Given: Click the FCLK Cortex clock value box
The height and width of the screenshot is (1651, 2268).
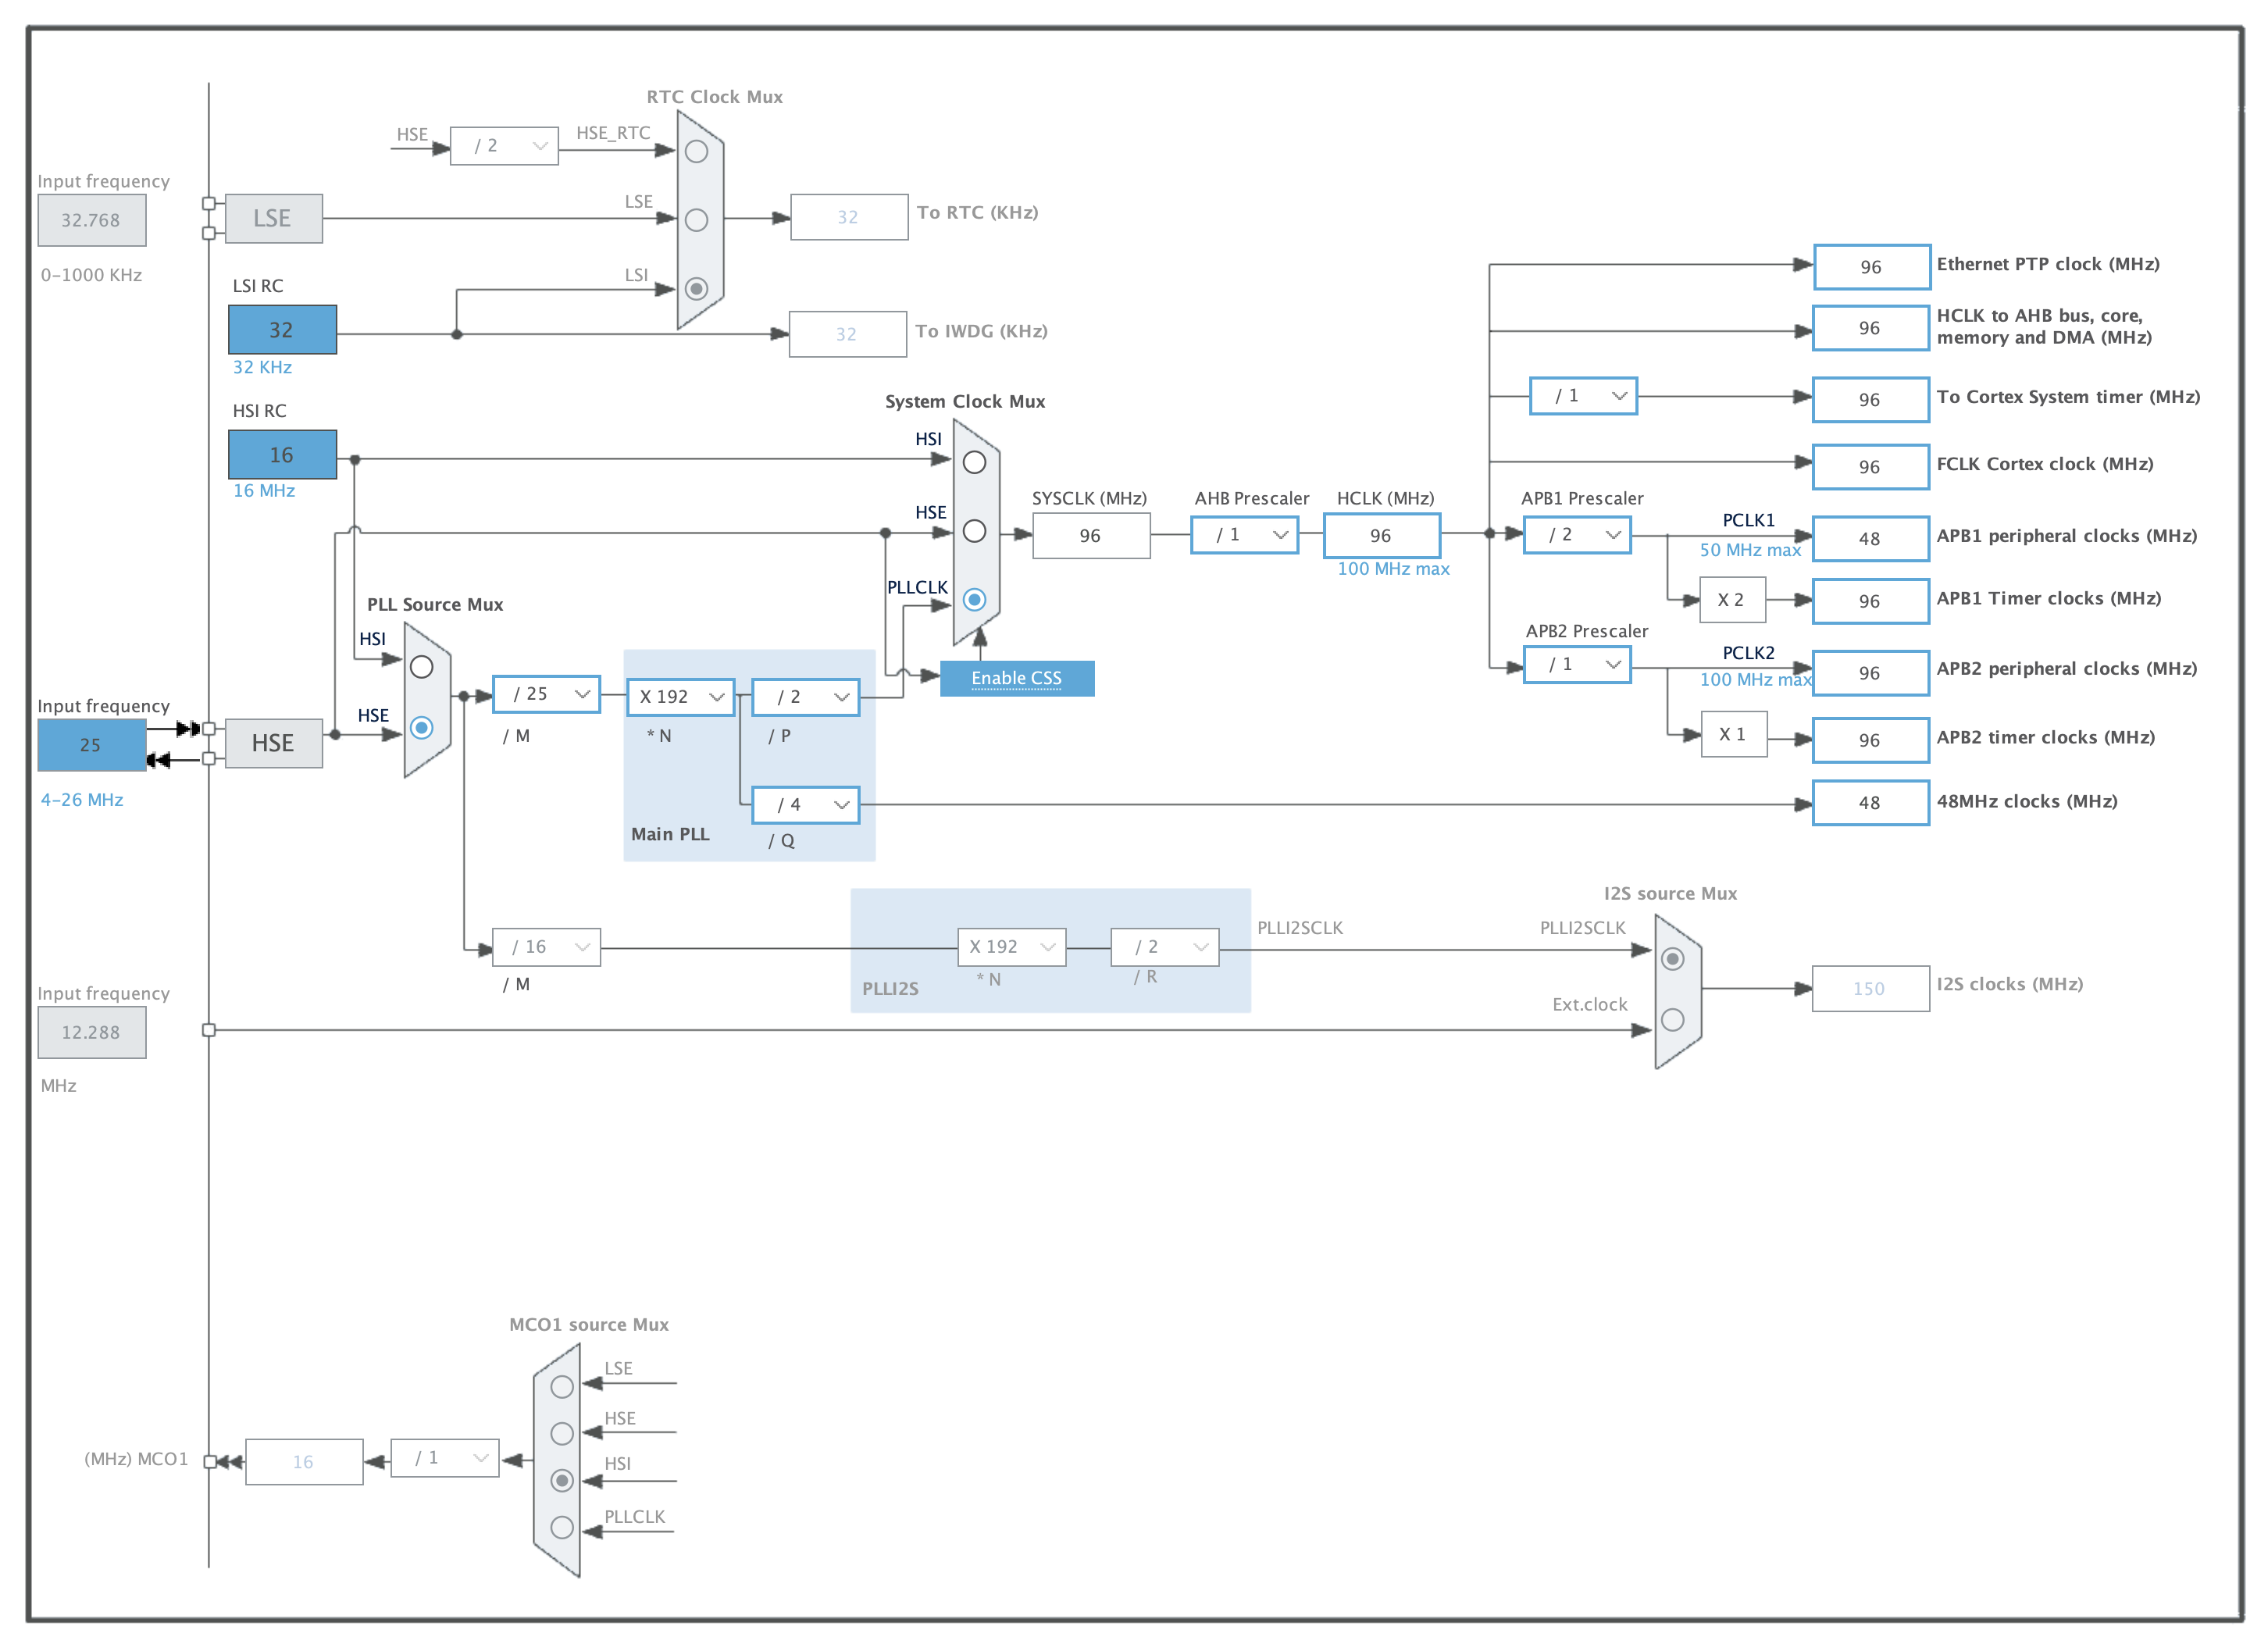Looking at the screenshot, I should (1871, 467).
